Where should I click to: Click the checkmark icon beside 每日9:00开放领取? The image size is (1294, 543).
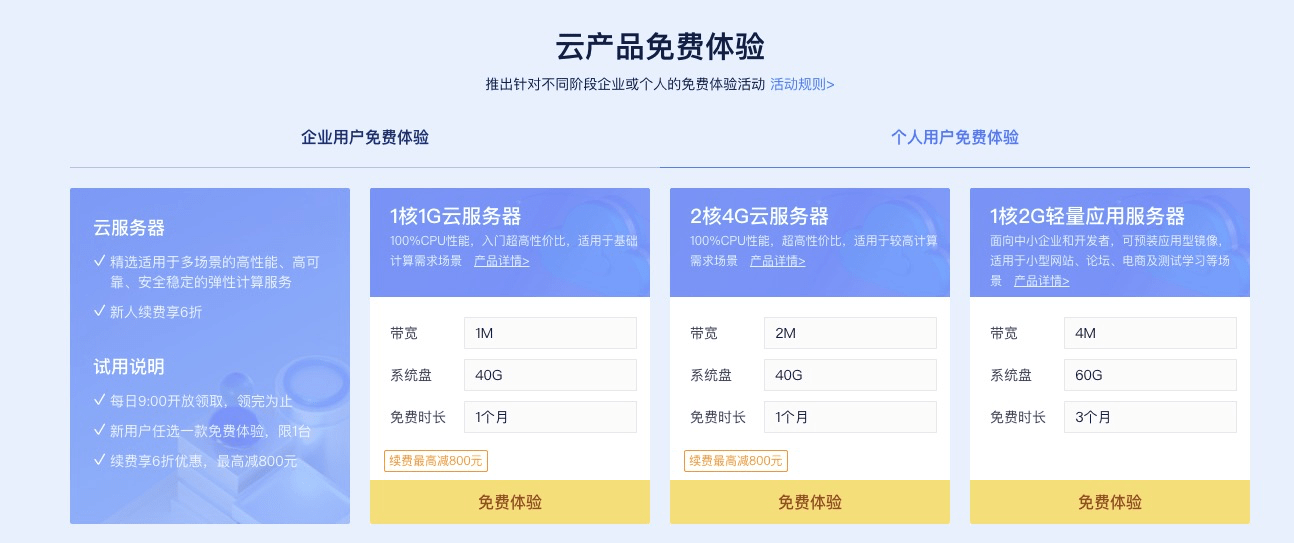100,400
